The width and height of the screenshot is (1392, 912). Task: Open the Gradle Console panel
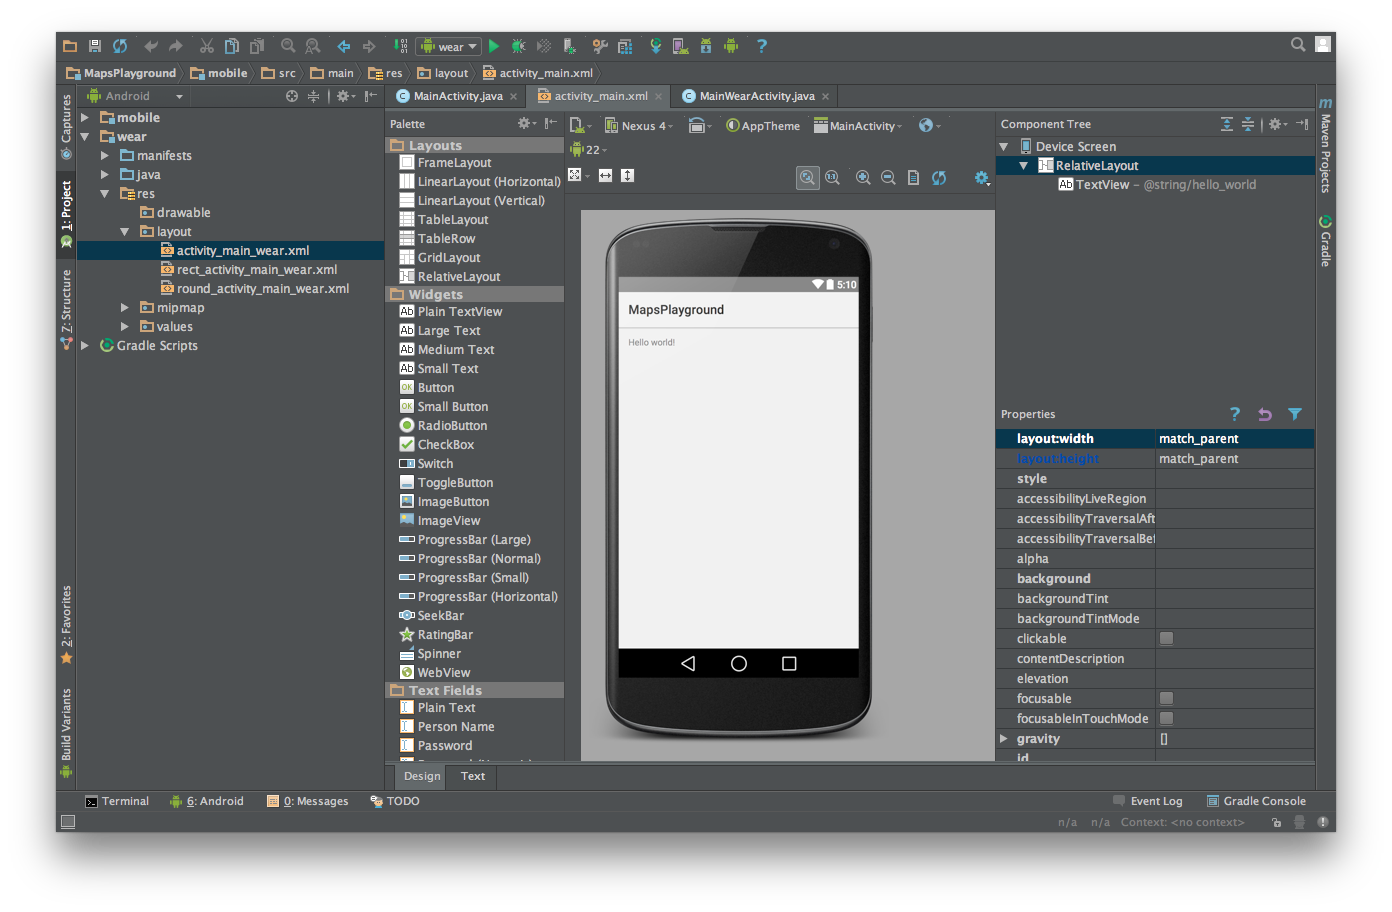(x=1256, y=801)
